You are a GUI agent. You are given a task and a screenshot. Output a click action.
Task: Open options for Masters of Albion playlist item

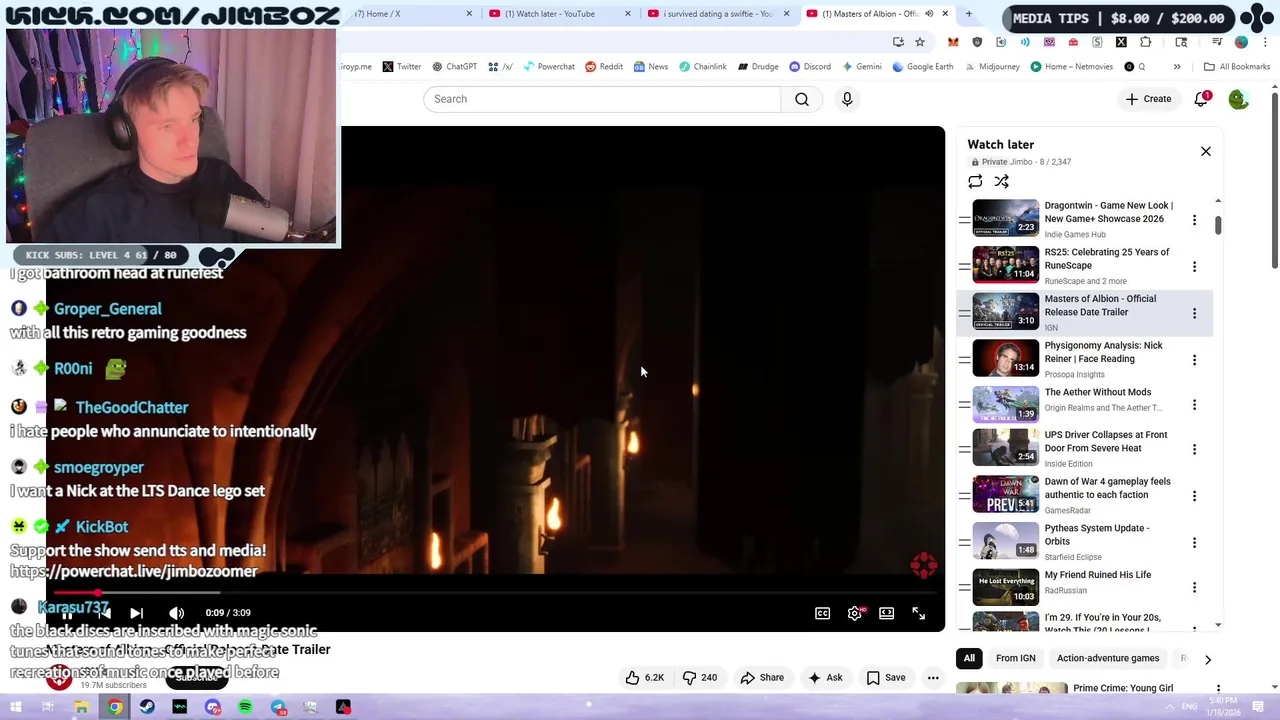(x=1194, y=313)
